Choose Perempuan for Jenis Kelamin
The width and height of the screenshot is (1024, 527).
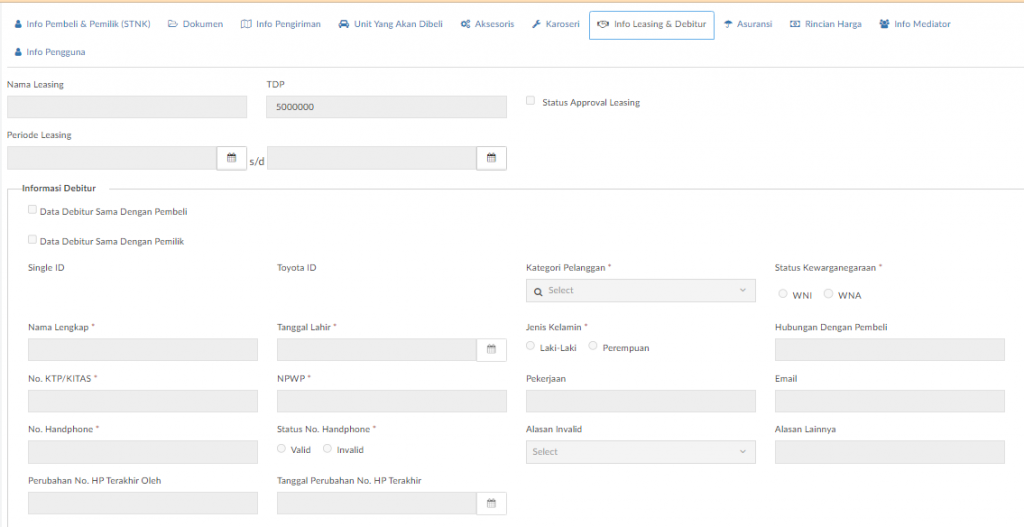(x=593, y=346)
